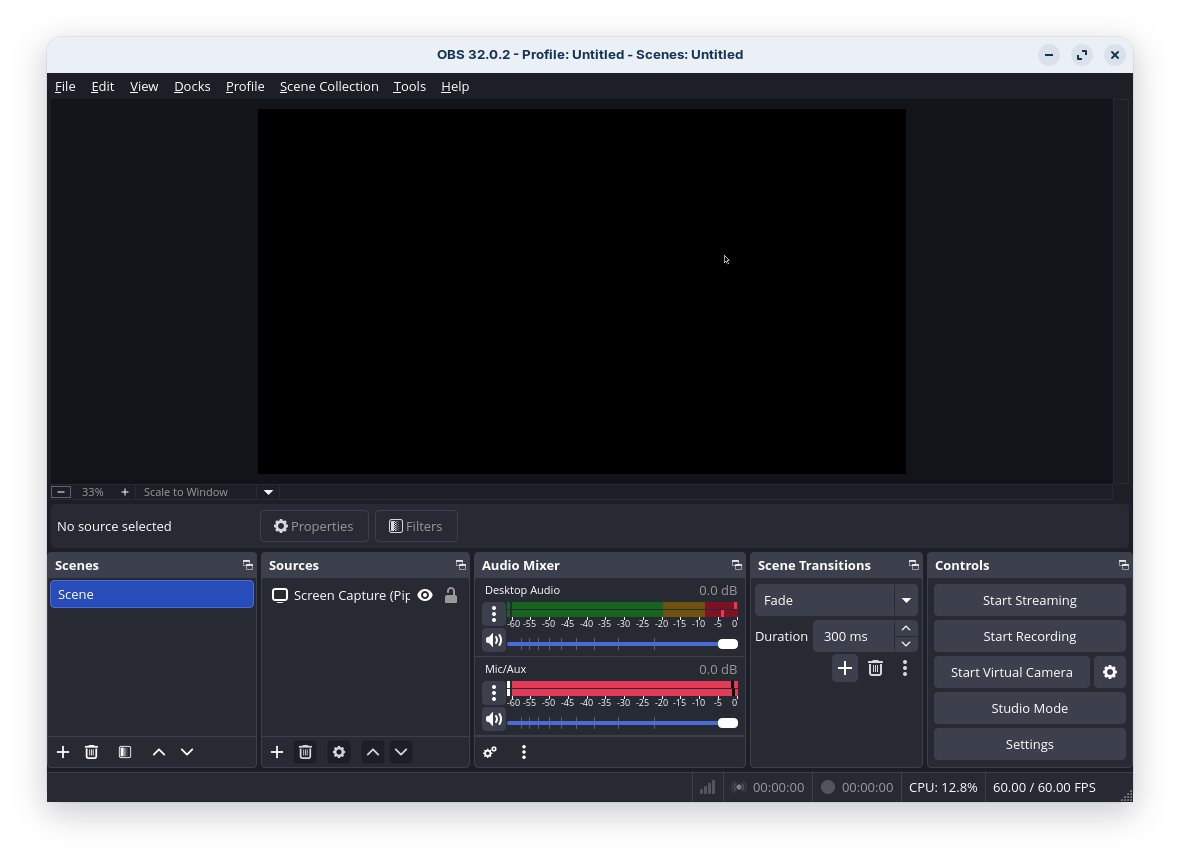Open the Docks menu
This screenshot has height=859, width=1180.
[x=192, y=86]
